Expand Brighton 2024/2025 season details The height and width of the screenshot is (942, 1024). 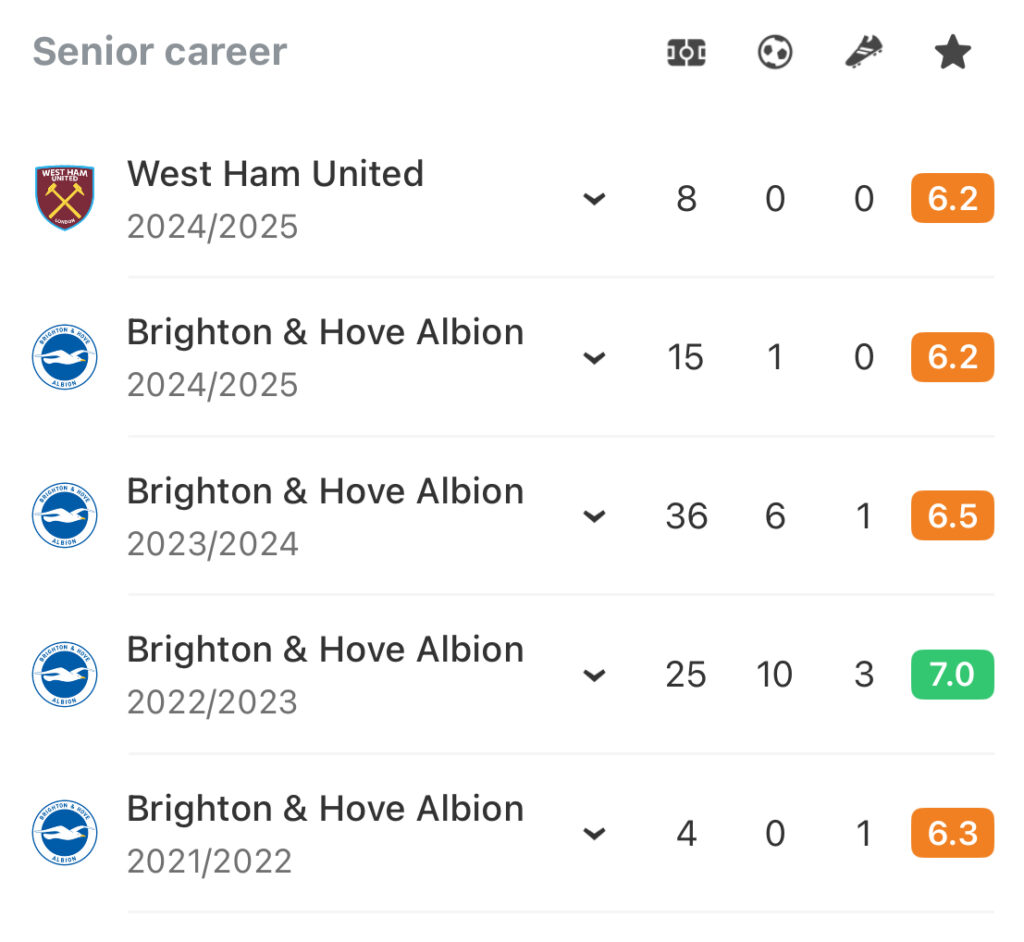594,357
